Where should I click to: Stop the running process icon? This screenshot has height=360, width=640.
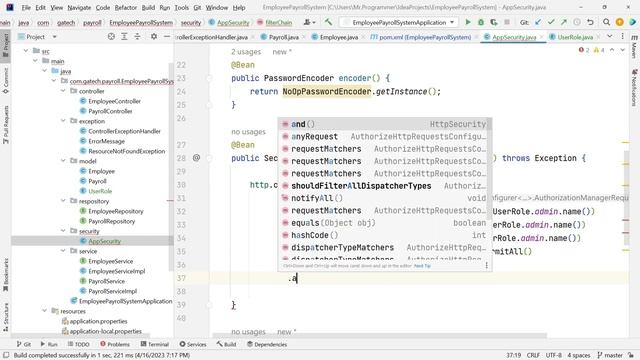tap(507, 22)
